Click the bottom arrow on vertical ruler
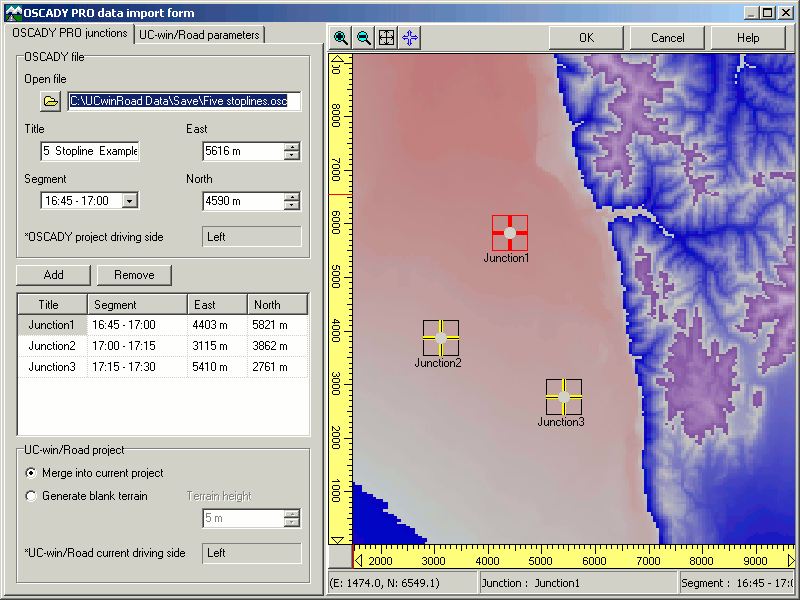The height and width of the screenshot is (600, 800). 337,540
